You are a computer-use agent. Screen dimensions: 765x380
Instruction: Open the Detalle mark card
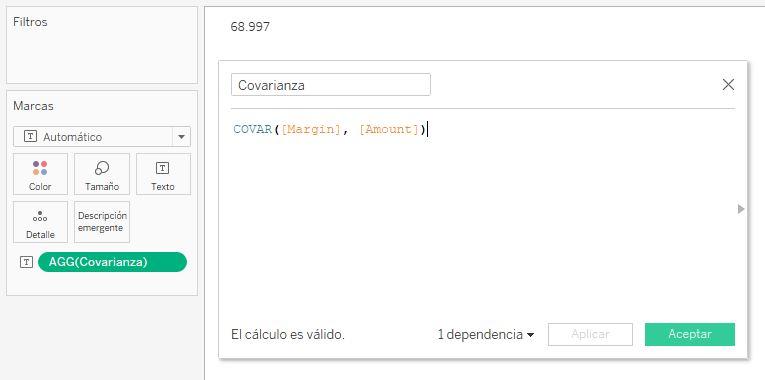[x=40, y=222]
